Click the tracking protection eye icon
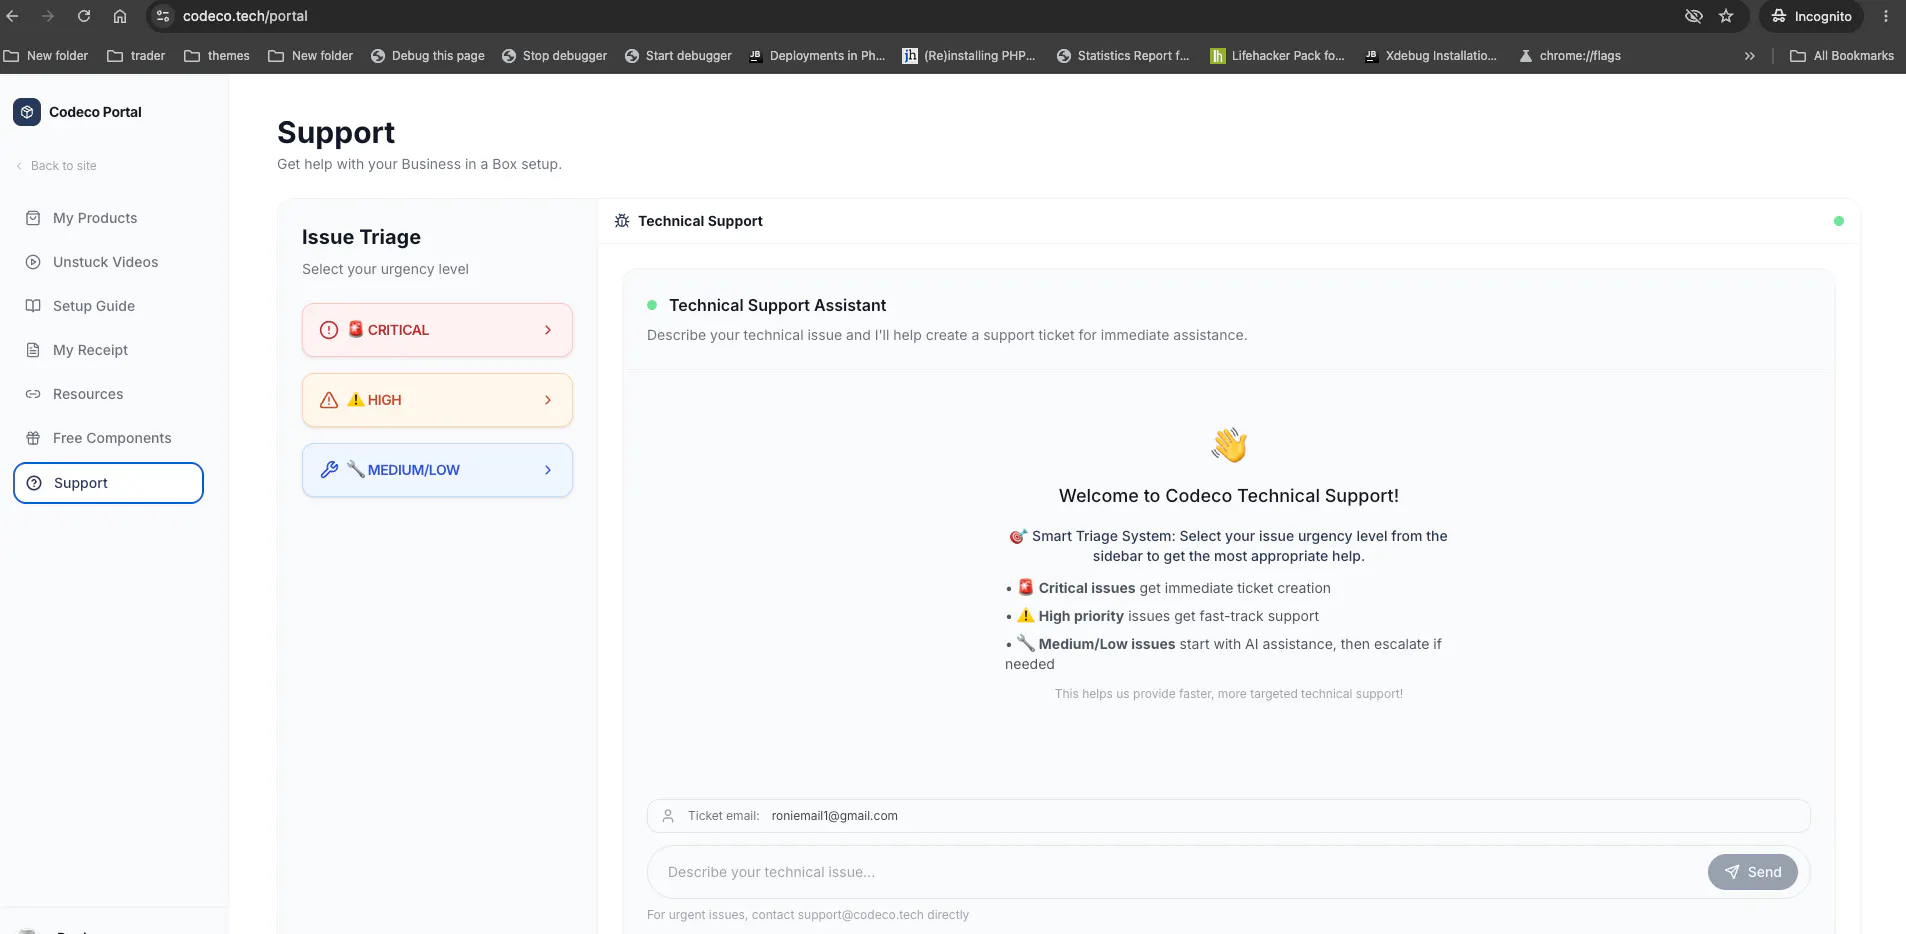The height and width of the screenshot is (934, 1906). coord(1693,16)
